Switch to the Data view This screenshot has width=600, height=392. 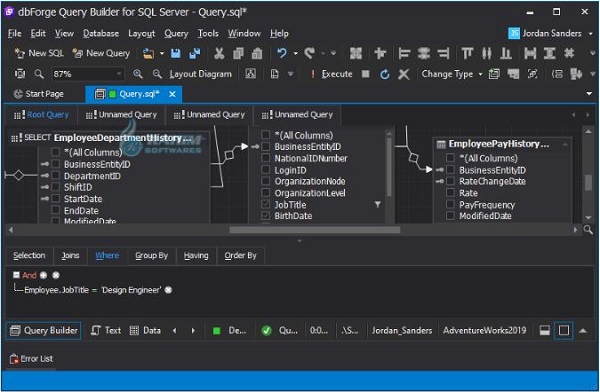[x=145, y=330]
